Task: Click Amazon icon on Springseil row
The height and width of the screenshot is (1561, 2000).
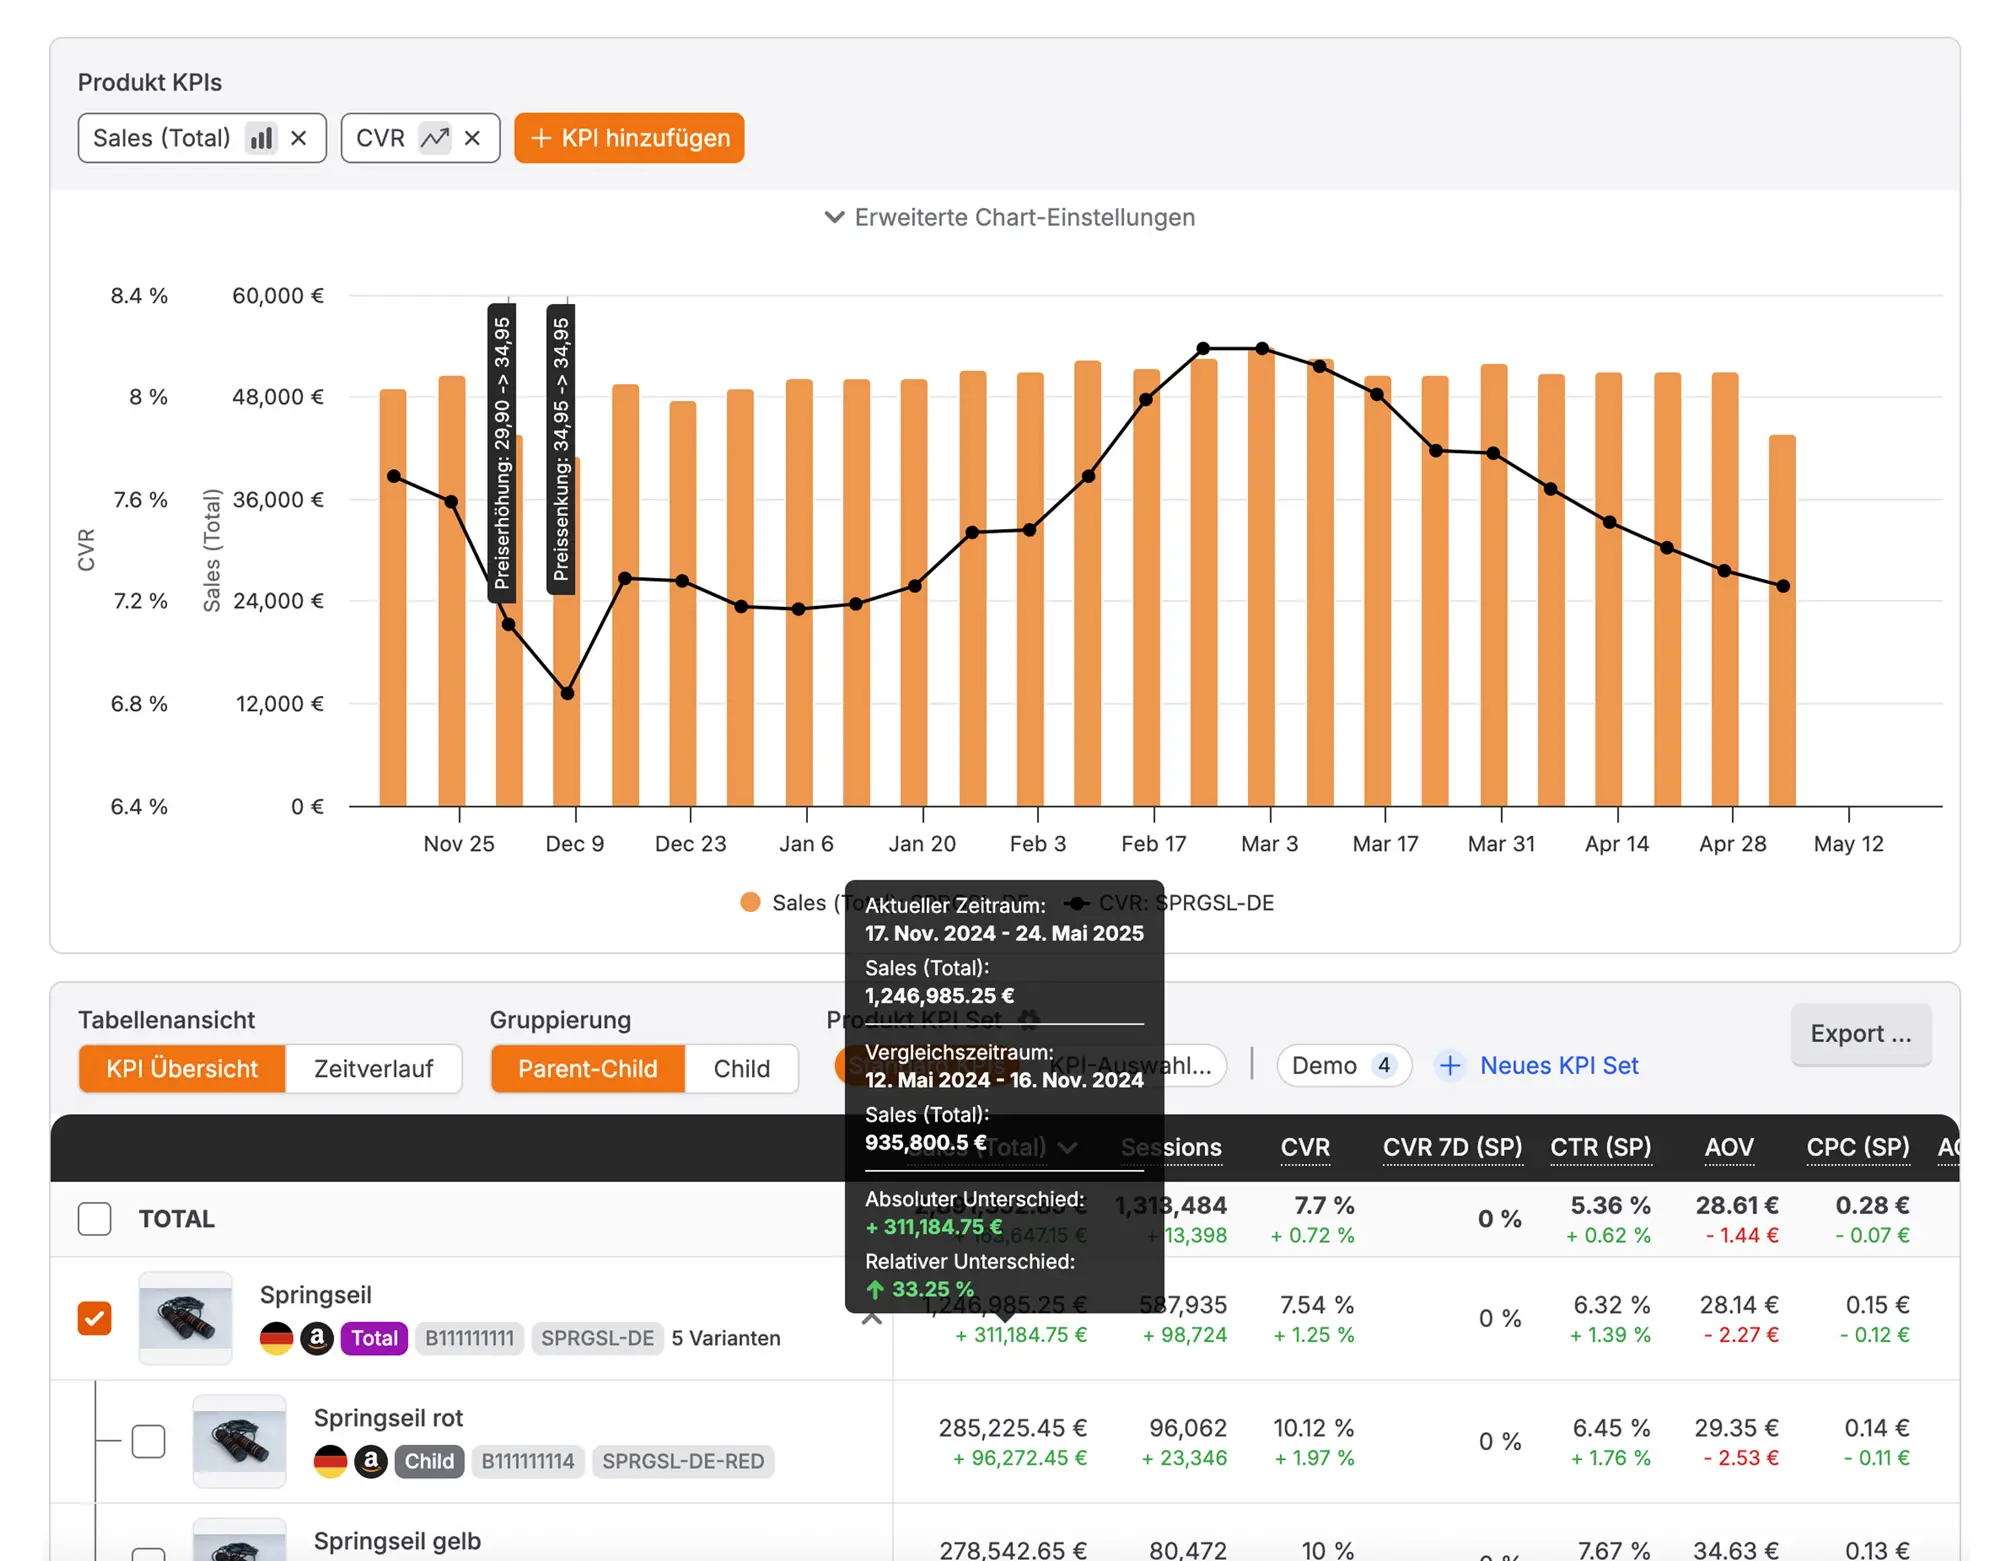Action: (317, 1338)
